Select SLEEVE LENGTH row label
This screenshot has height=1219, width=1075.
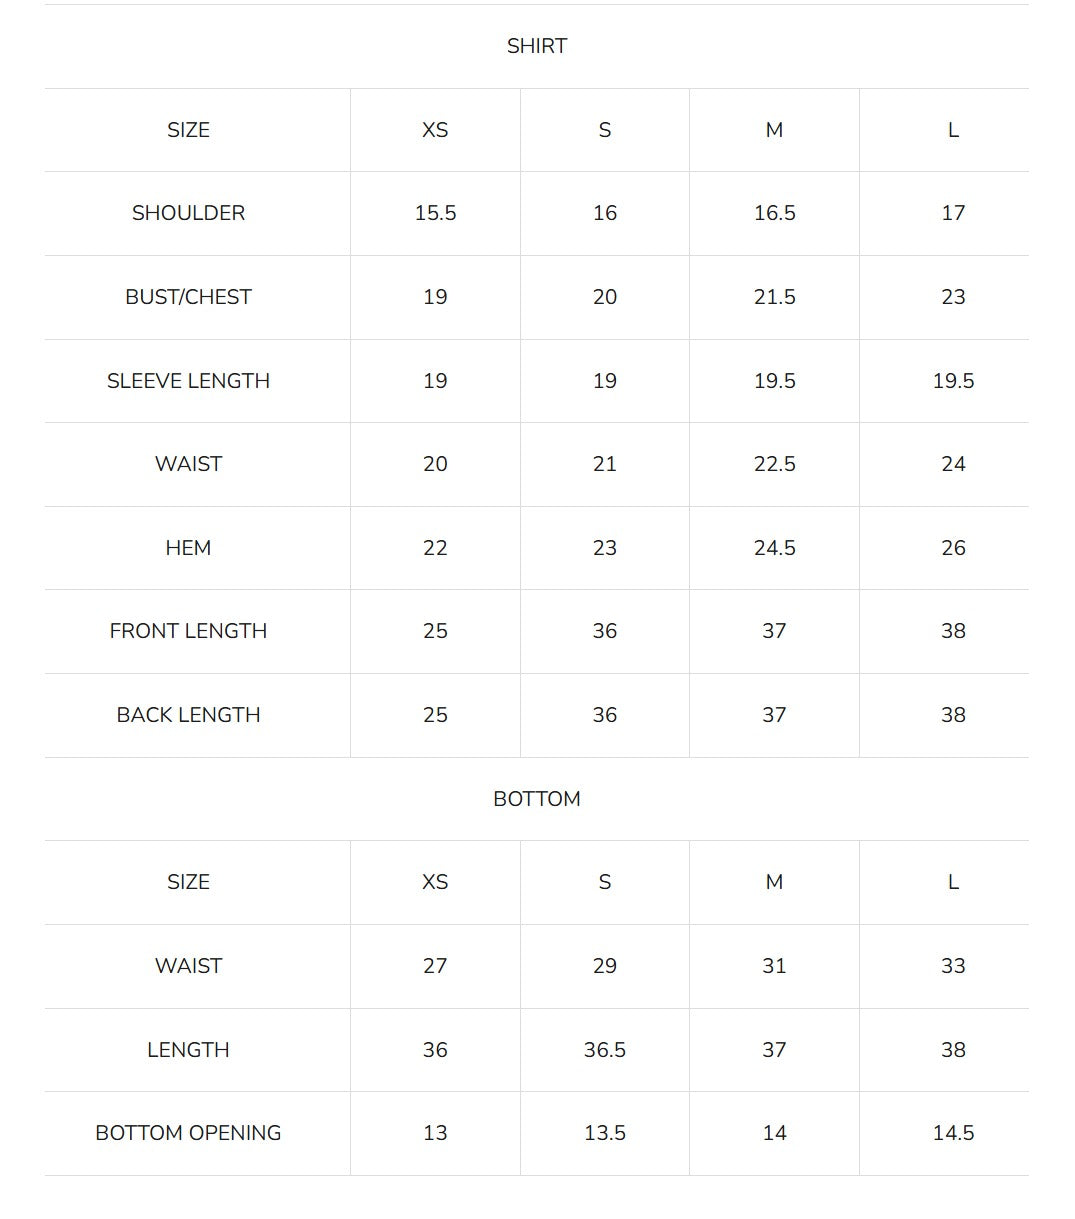click(x=188, y=381)
